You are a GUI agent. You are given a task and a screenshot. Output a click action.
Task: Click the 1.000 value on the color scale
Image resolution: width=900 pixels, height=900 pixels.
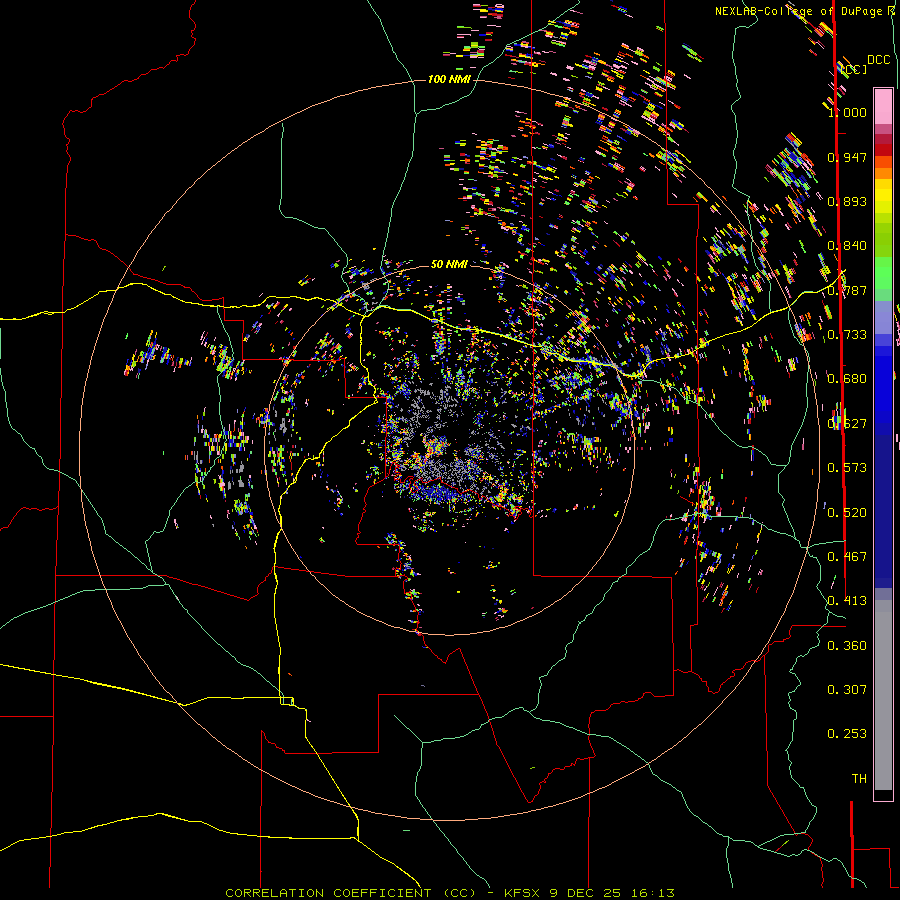tap(847, 112)
